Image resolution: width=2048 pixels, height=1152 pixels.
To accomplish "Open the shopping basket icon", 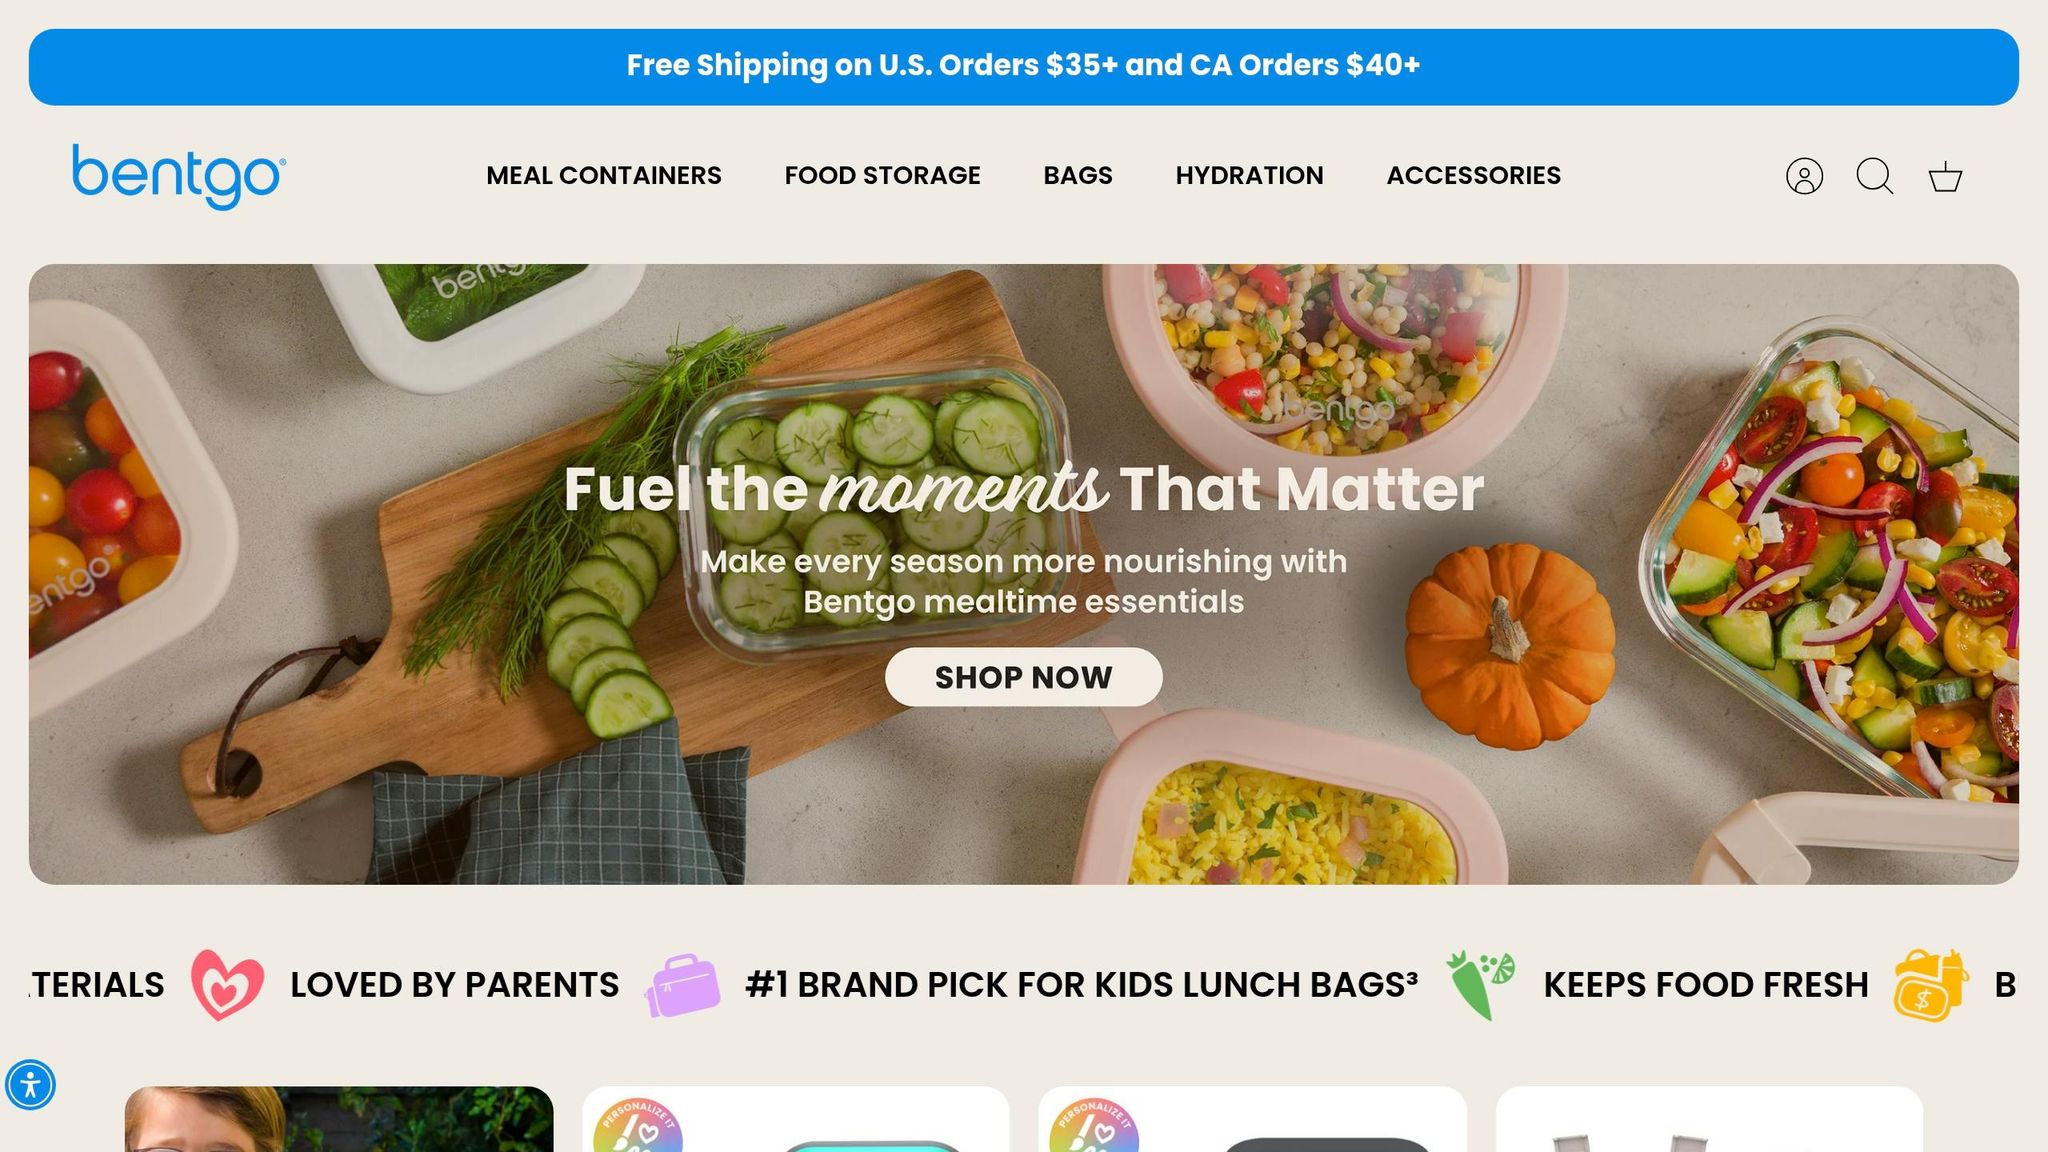I will click(1945, 177).
